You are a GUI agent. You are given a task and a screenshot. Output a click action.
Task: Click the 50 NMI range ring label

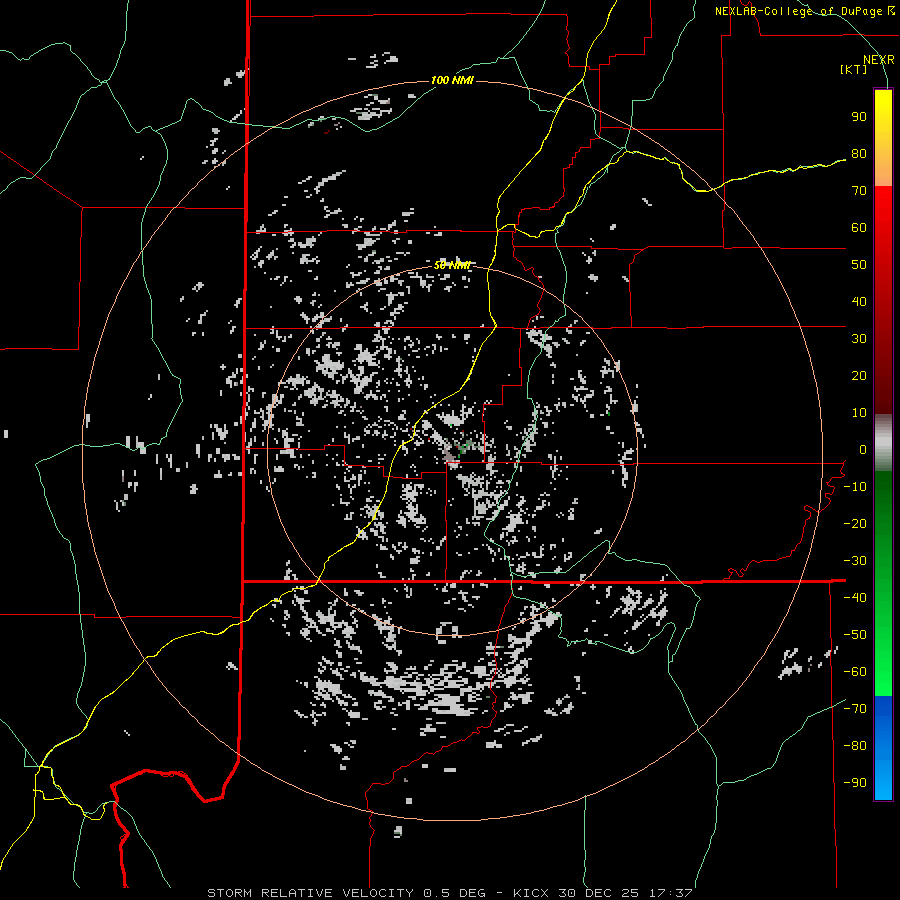point(452,265)
